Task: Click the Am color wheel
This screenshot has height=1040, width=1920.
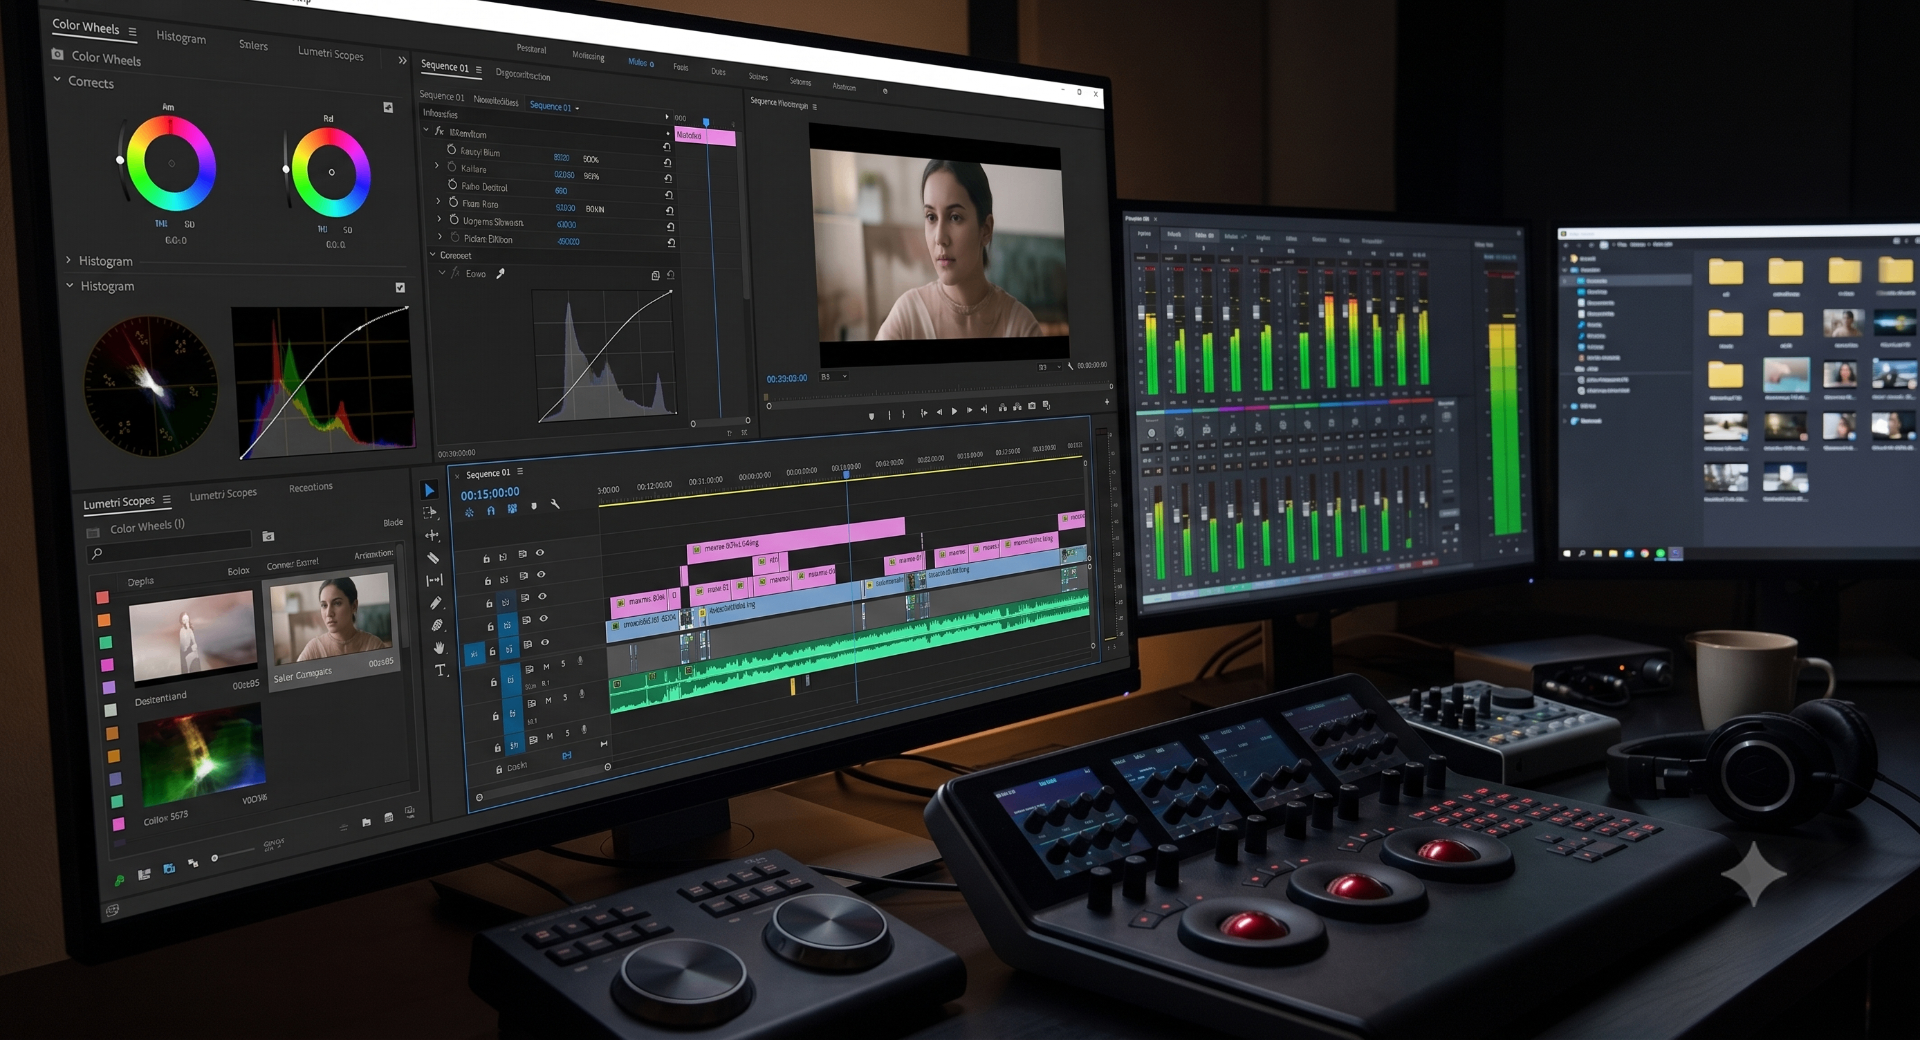Action: [x=171, y=163]
